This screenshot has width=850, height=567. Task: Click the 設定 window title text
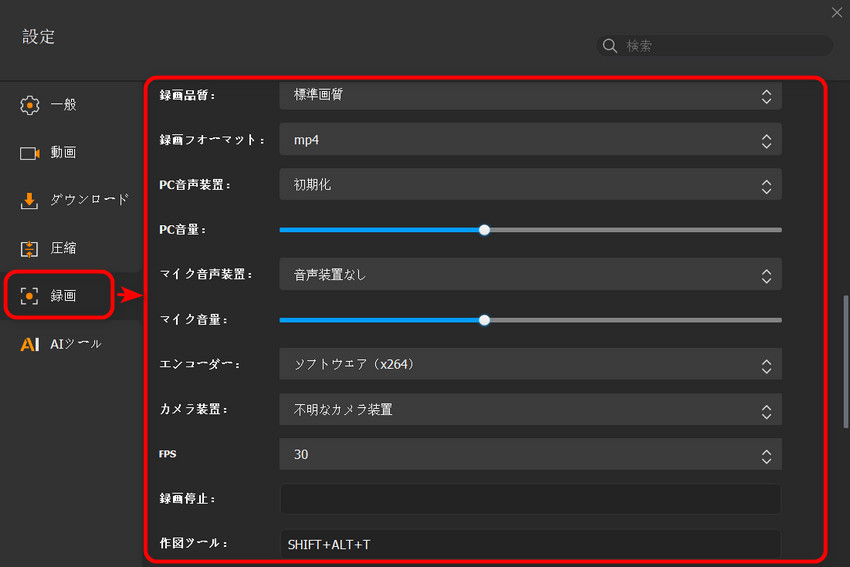point(38,37)
